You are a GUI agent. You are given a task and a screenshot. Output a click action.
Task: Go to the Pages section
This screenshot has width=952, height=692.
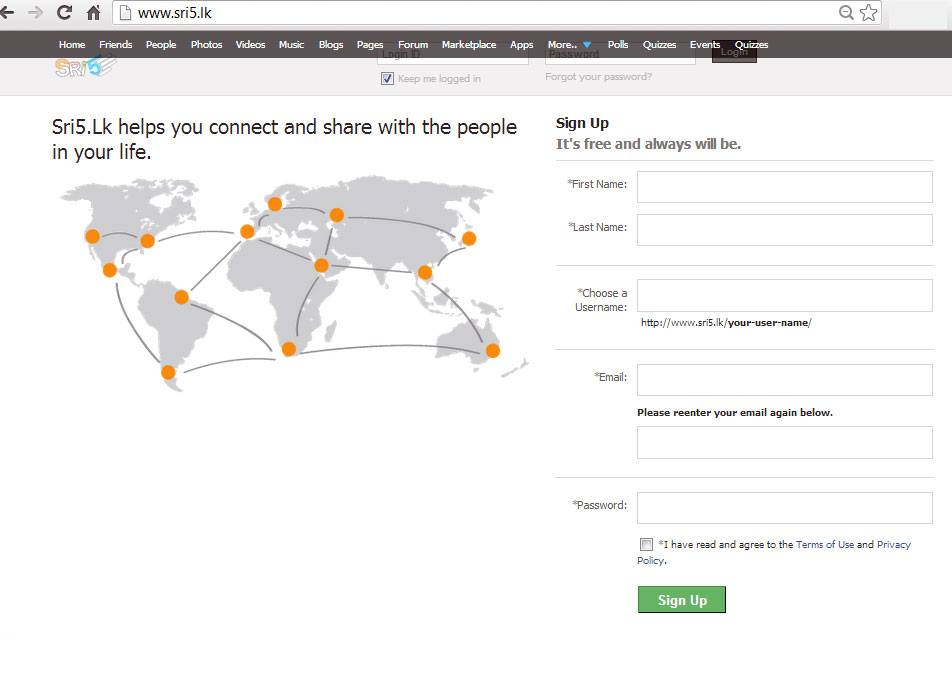[370, 44]
